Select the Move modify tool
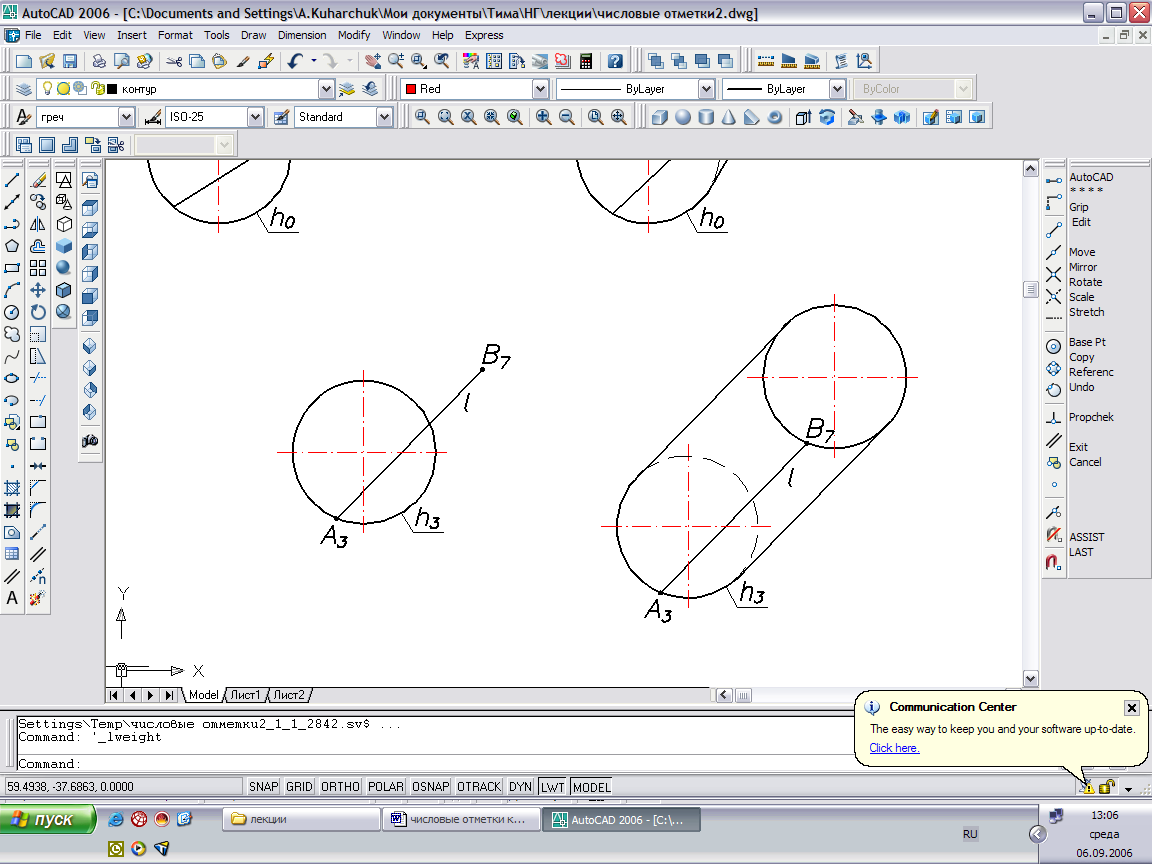The image size is (1152, 864). tap(38, 290)
